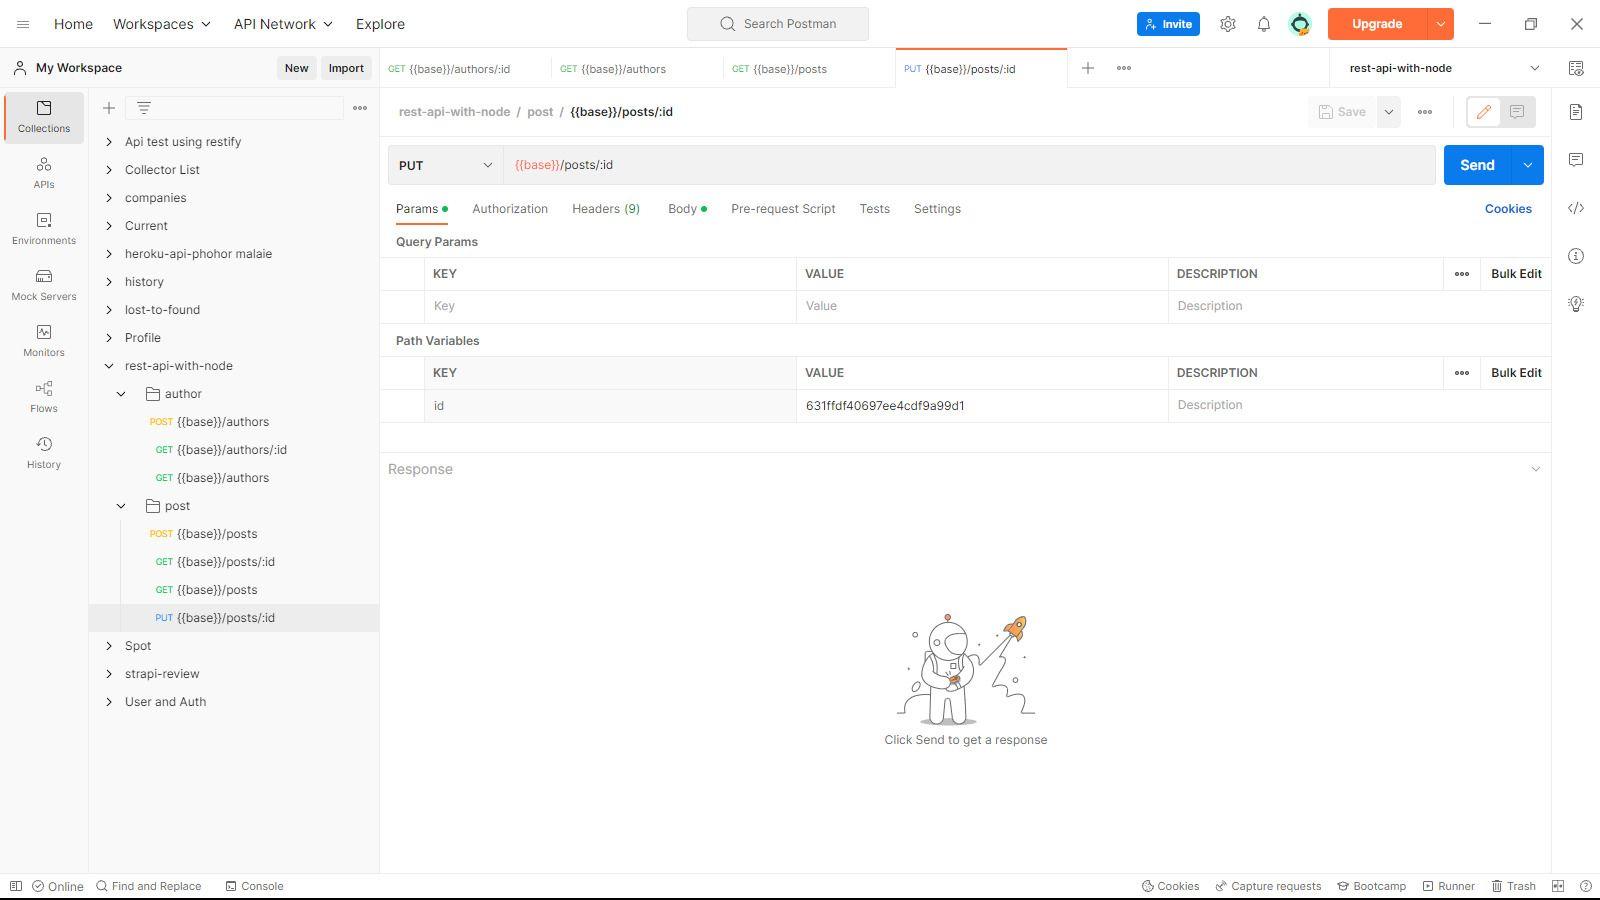Open environment quick look icon
Screen dimensions: 1600x900
[x=1576, y=68]
